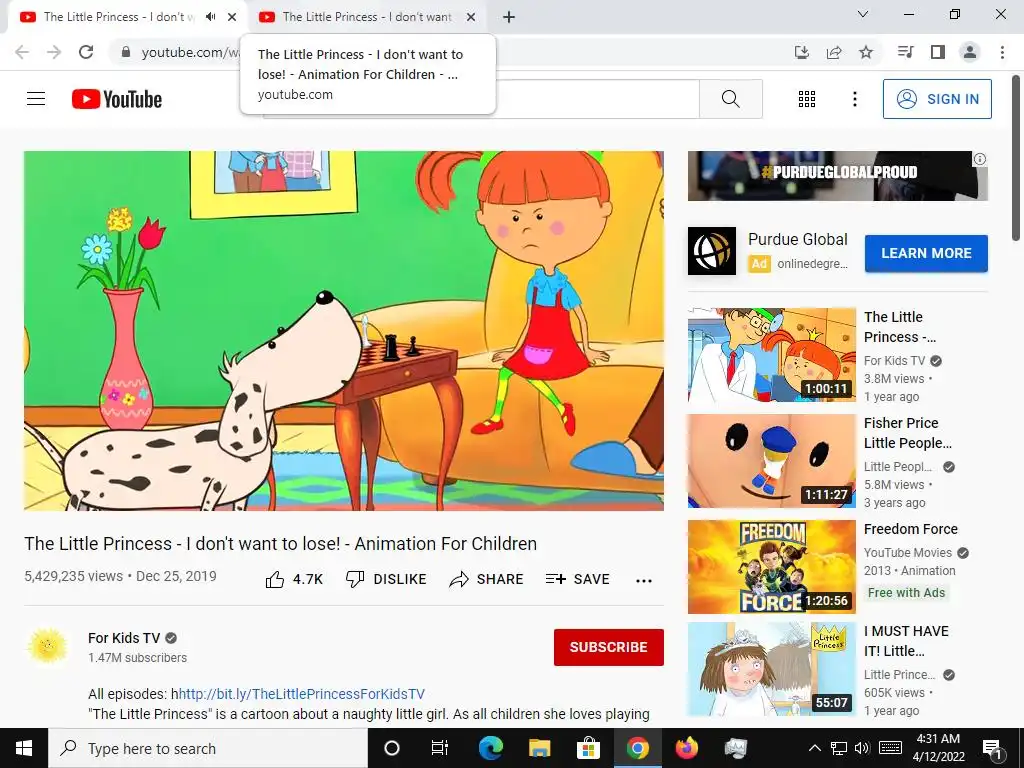Click the SIGN IN button
The image size is (1024, 768).
pyautogui.click(x=936, y=99)
